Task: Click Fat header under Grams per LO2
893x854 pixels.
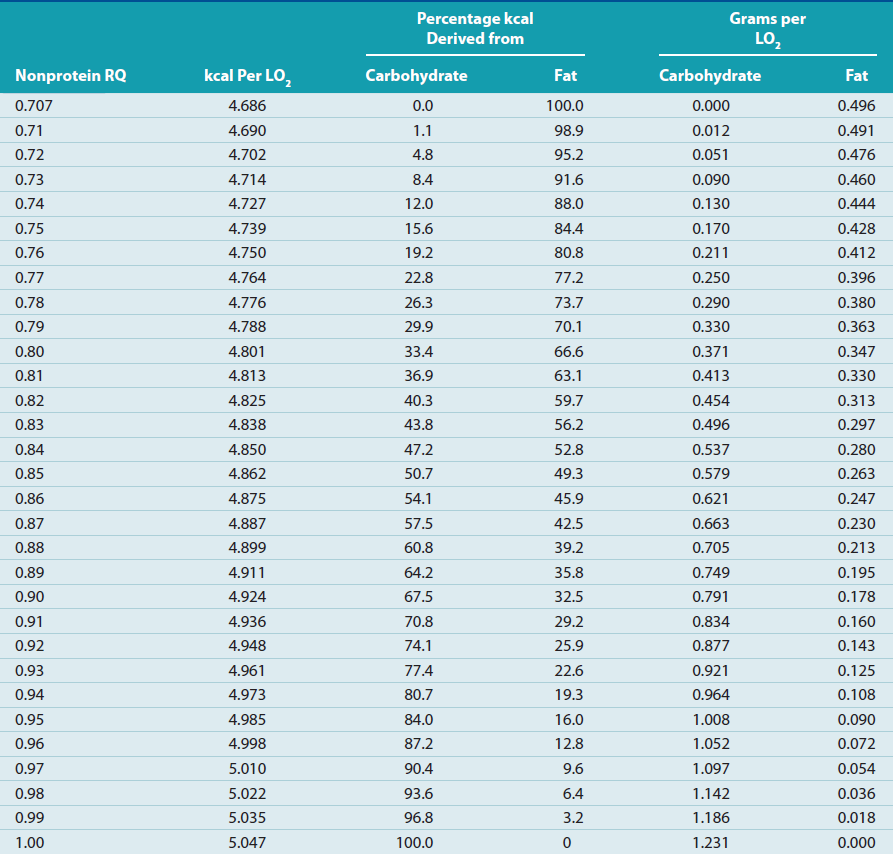Action: point(856,75)
